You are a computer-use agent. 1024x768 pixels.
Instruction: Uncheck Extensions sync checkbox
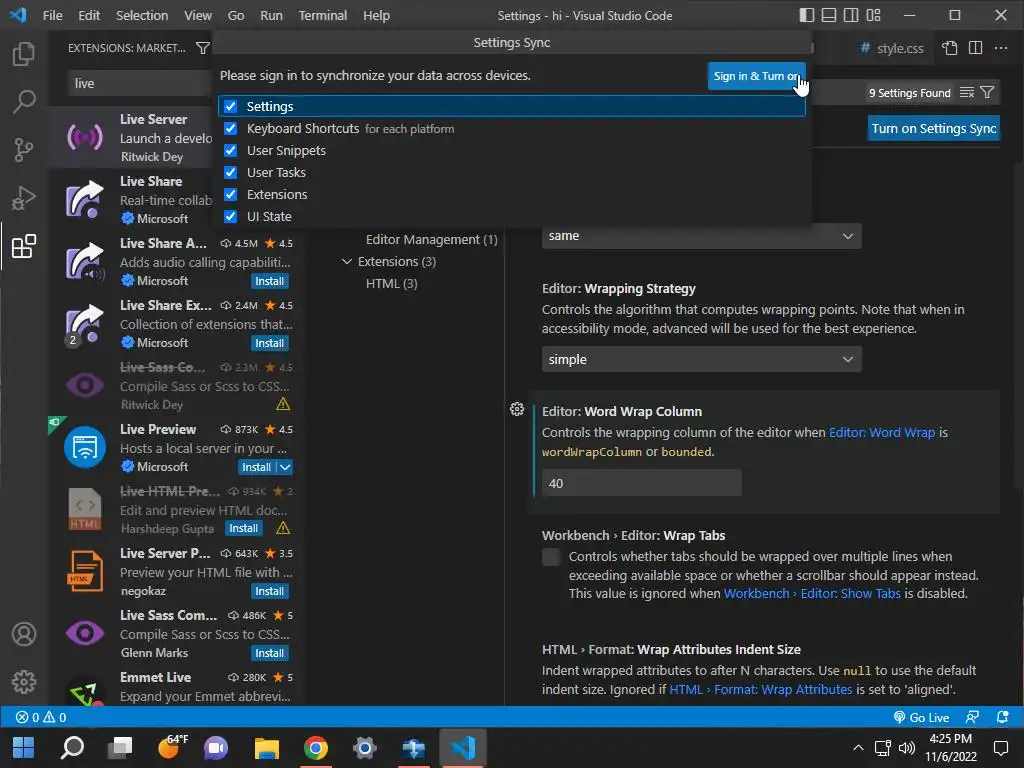point(231,195)
